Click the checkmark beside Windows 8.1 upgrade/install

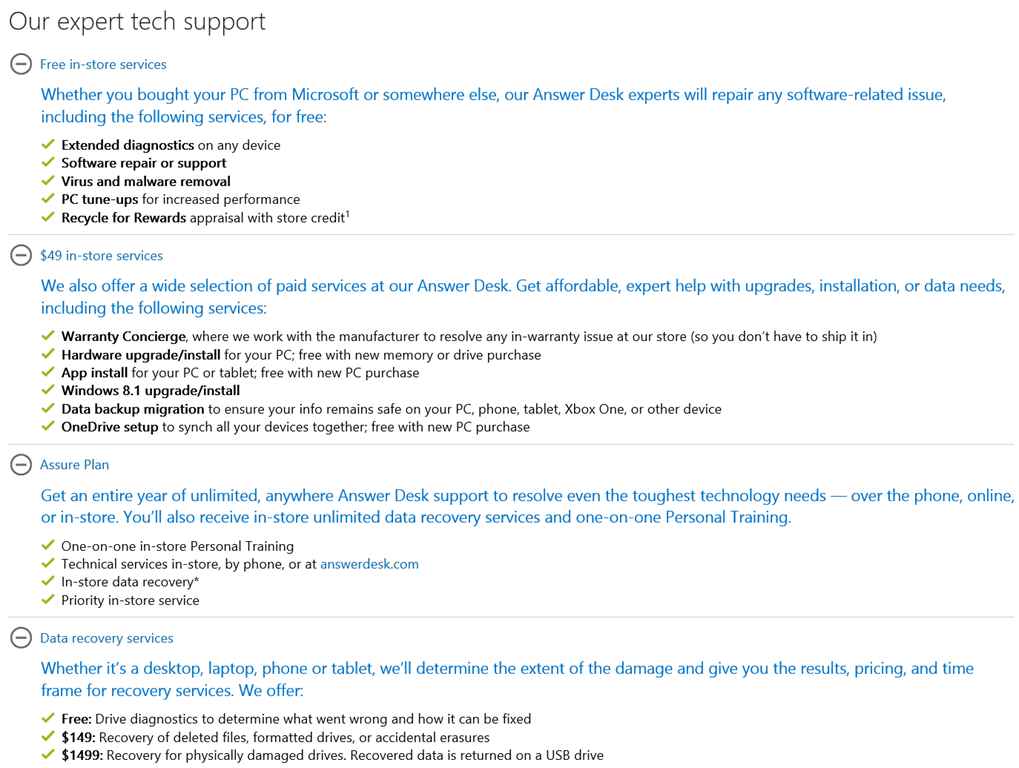48,390
